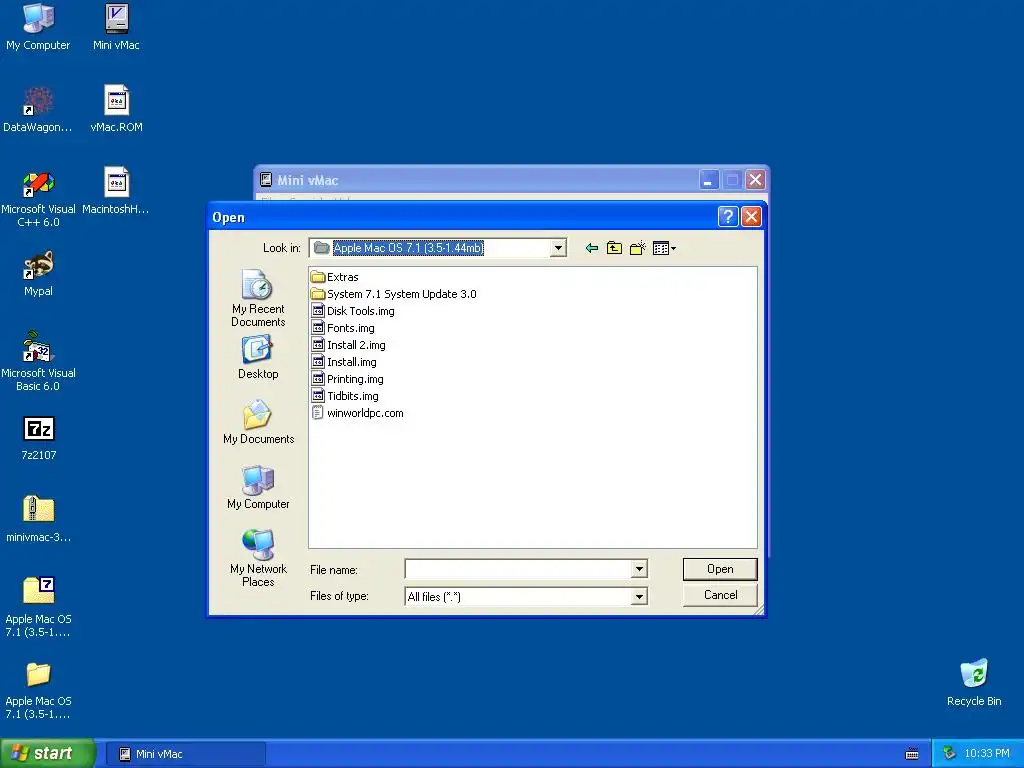Screen dimensions: 1024x768
Task: Go to Desktop in places bar
Action: (x=258, y=357)
